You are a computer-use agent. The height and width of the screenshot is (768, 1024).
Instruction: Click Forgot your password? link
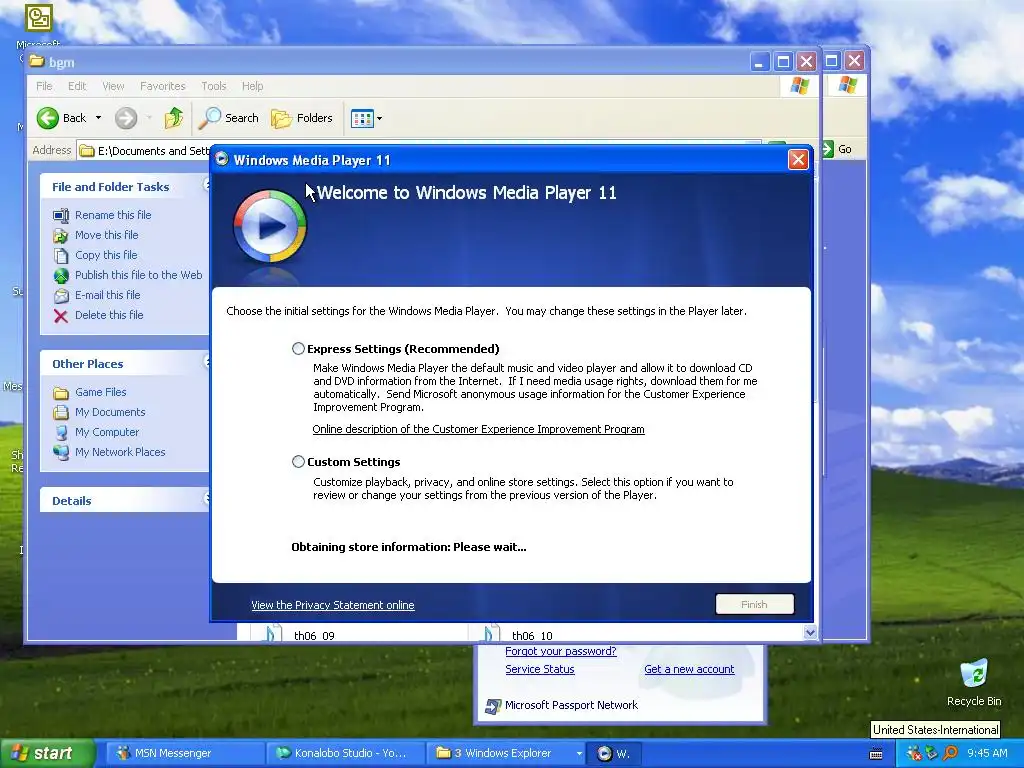click(x=560, y=651)
